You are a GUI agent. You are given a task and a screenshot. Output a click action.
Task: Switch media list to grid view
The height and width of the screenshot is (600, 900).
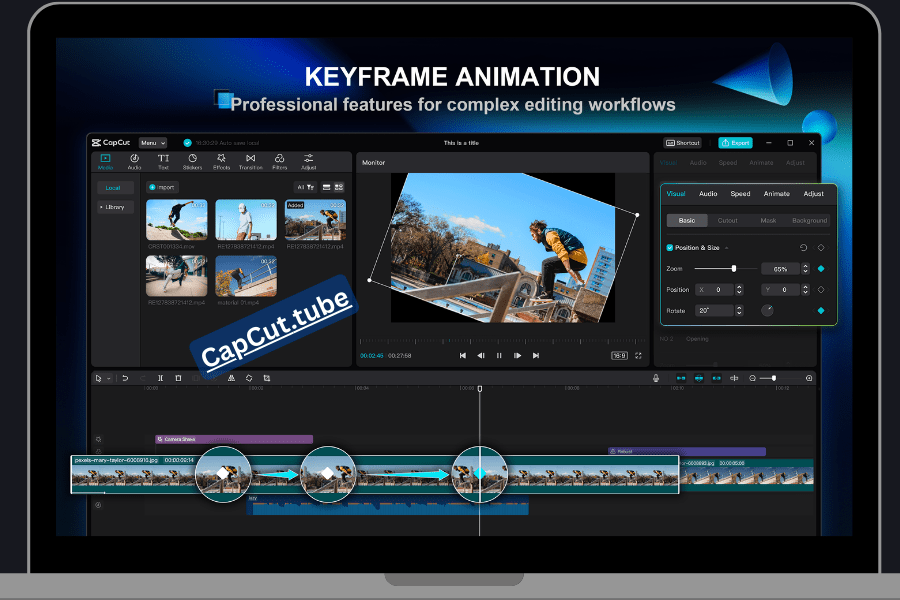point(339,187)
